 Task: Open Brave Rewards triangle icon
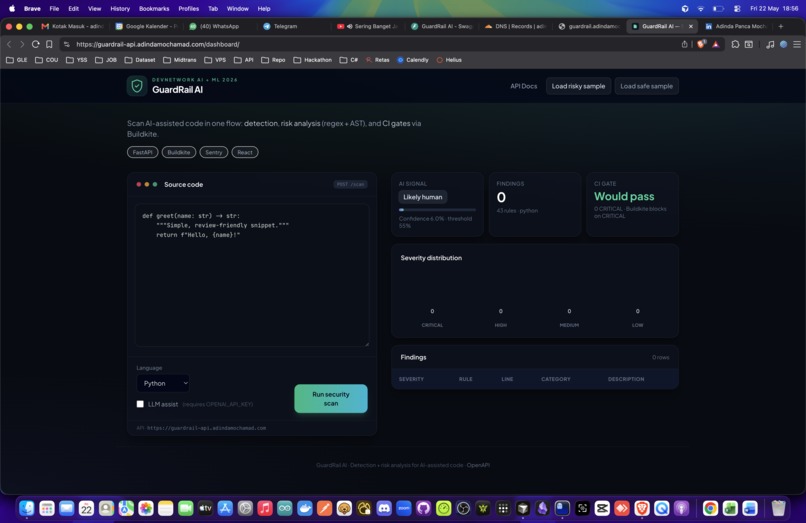(x=716, y=44)
